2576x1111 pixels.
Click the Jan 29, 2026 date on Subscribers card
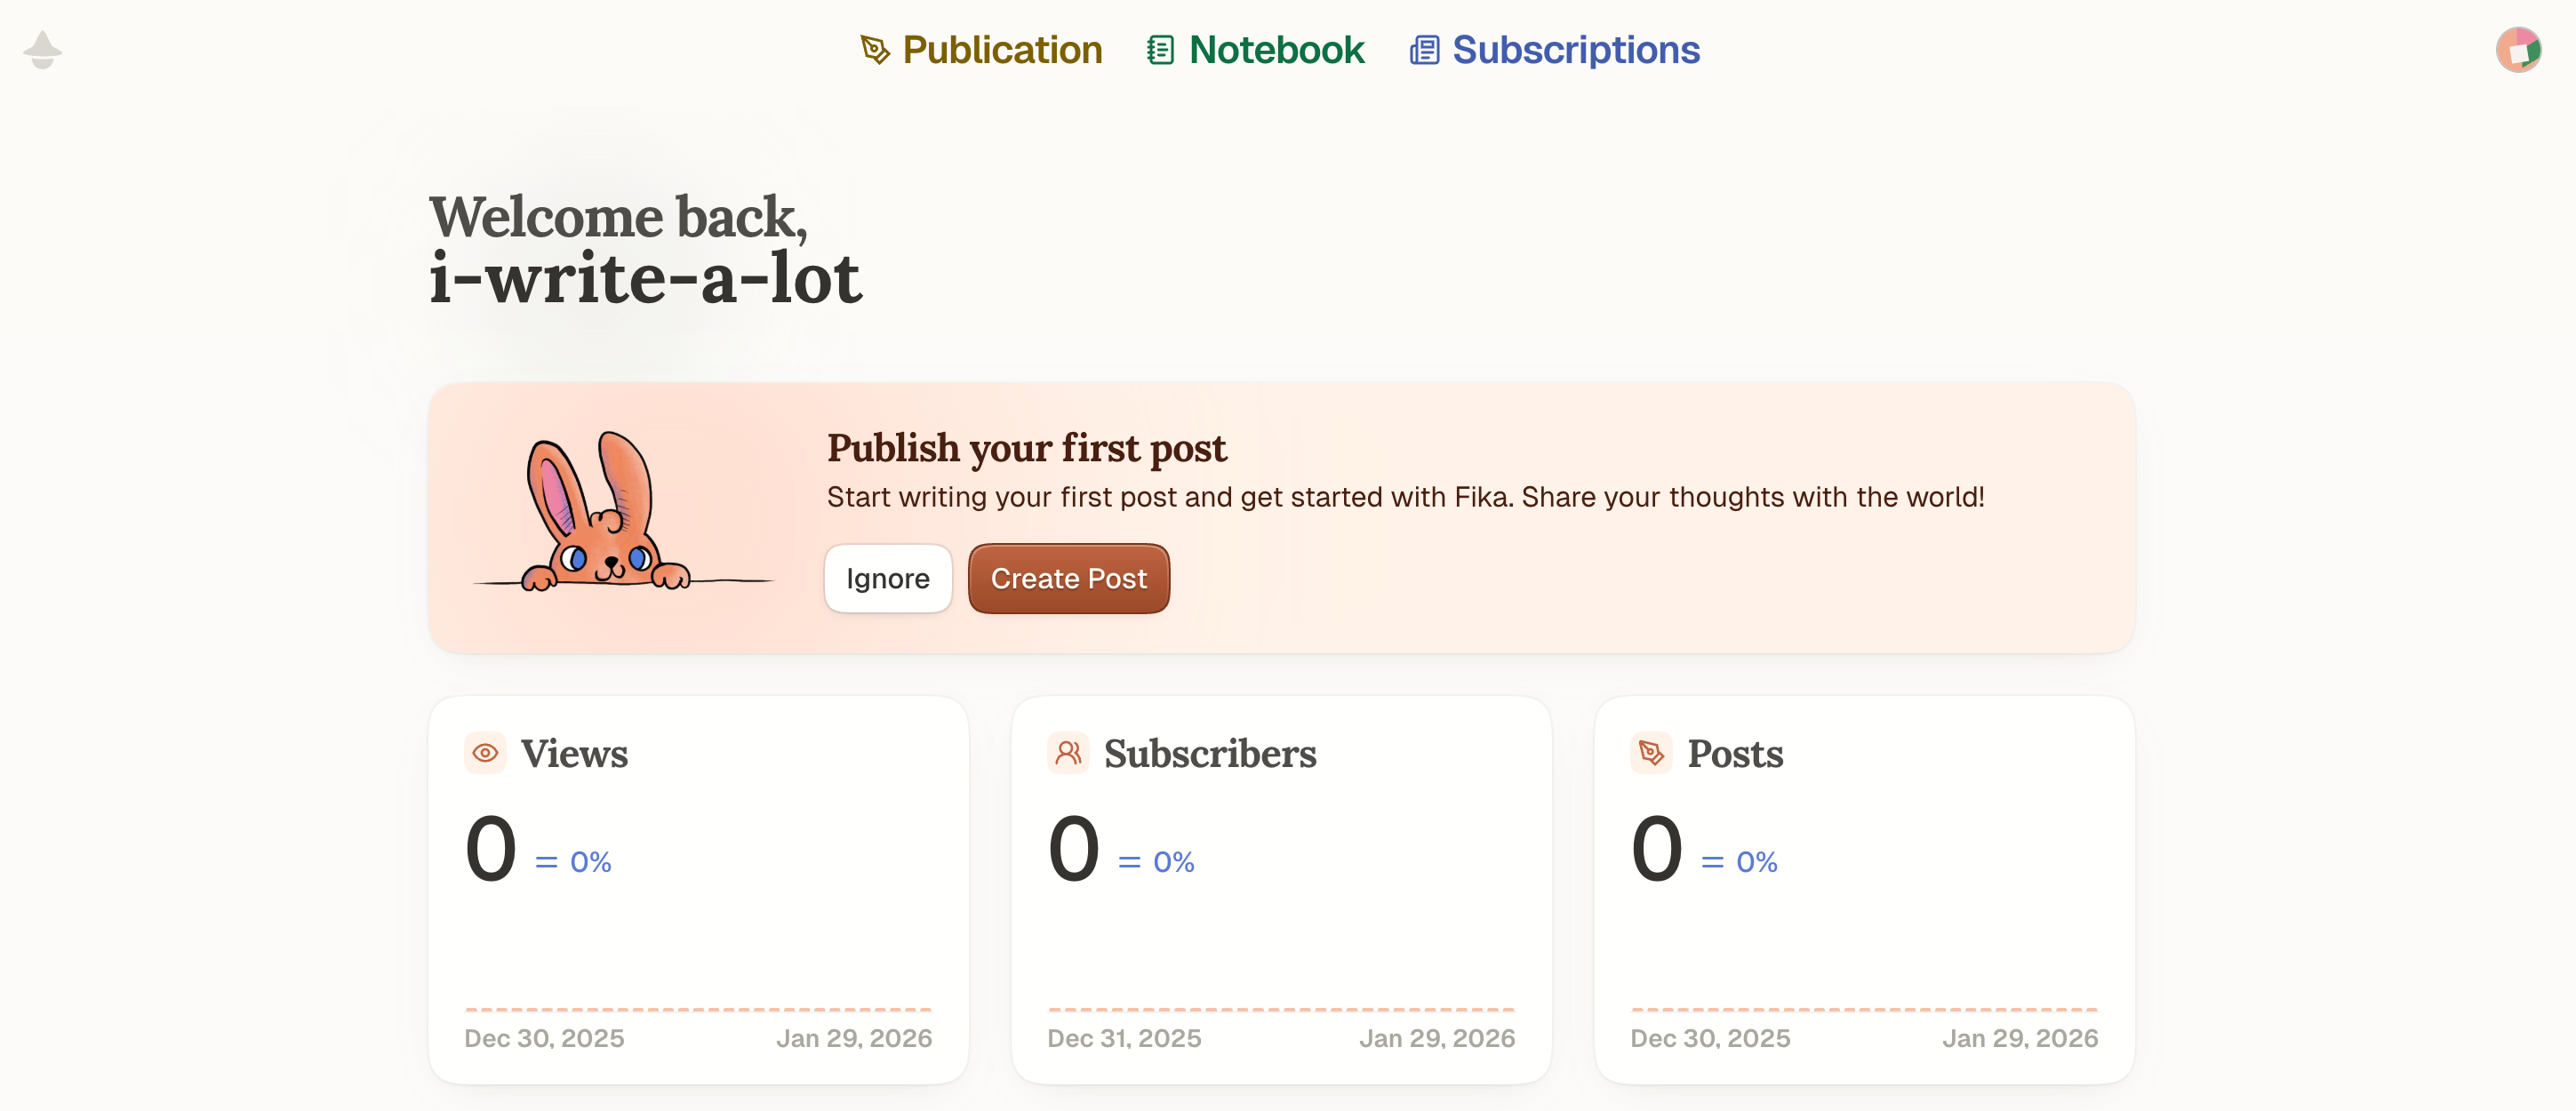click(x=1438, y=1038)
